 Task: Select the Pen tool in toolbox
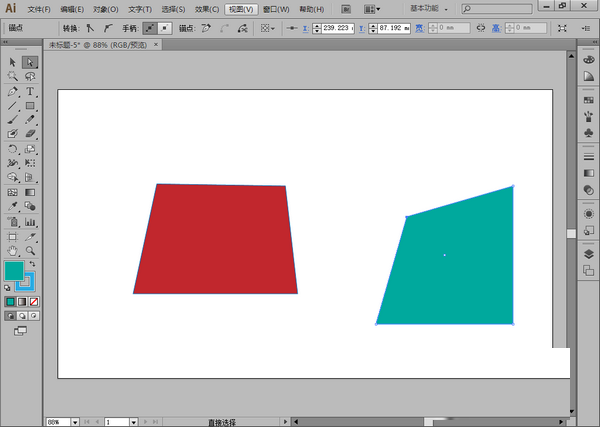tap(13, 91)
